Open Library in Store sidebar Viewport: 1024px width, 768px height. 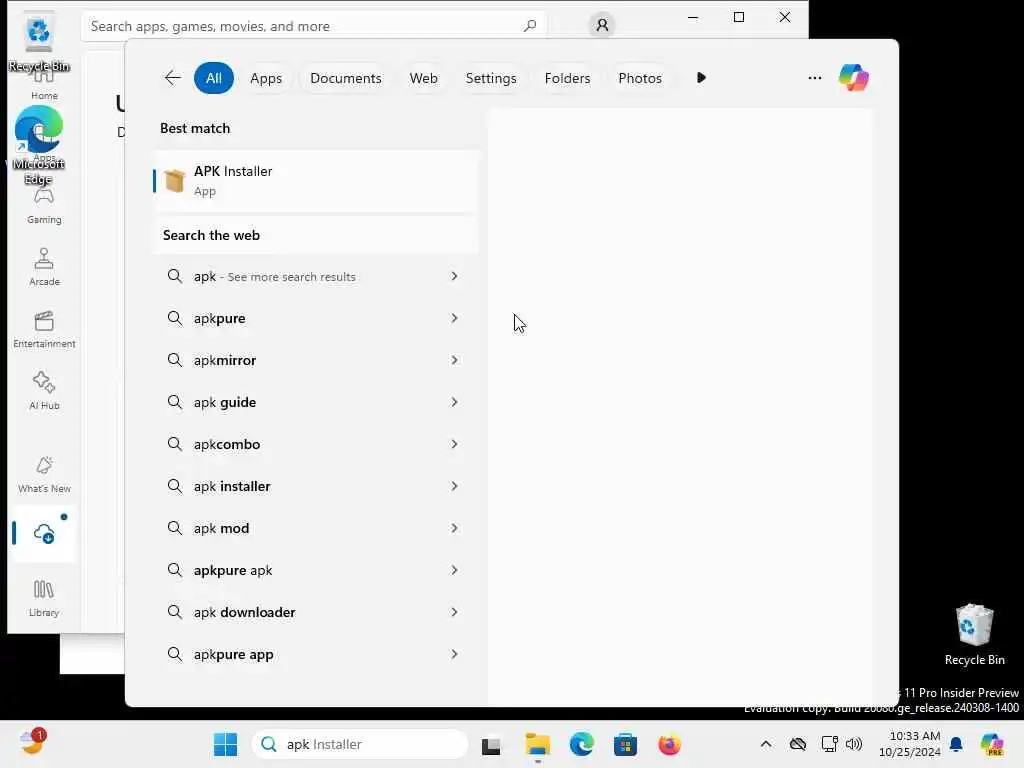coord(44,598)
